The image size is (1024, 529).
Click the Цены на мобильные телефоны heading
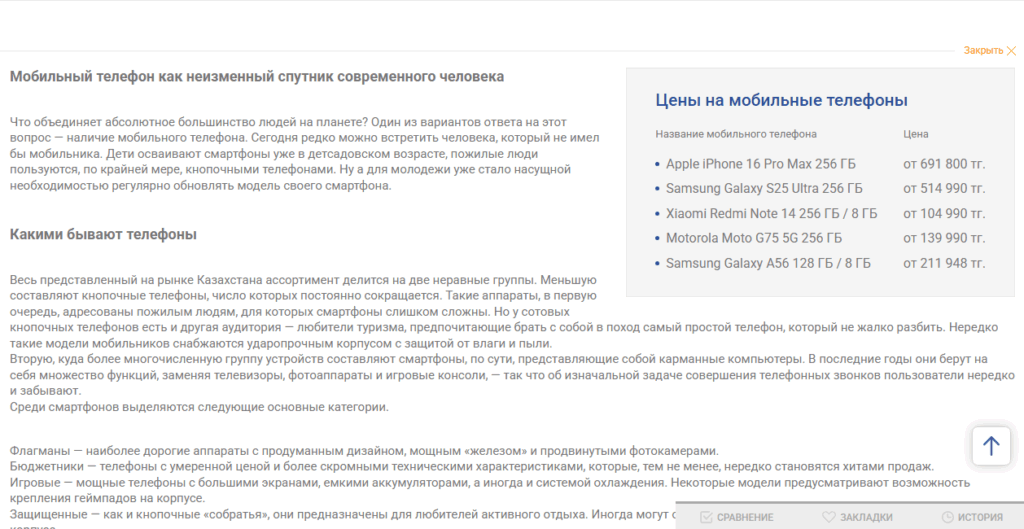coord(781,100)
